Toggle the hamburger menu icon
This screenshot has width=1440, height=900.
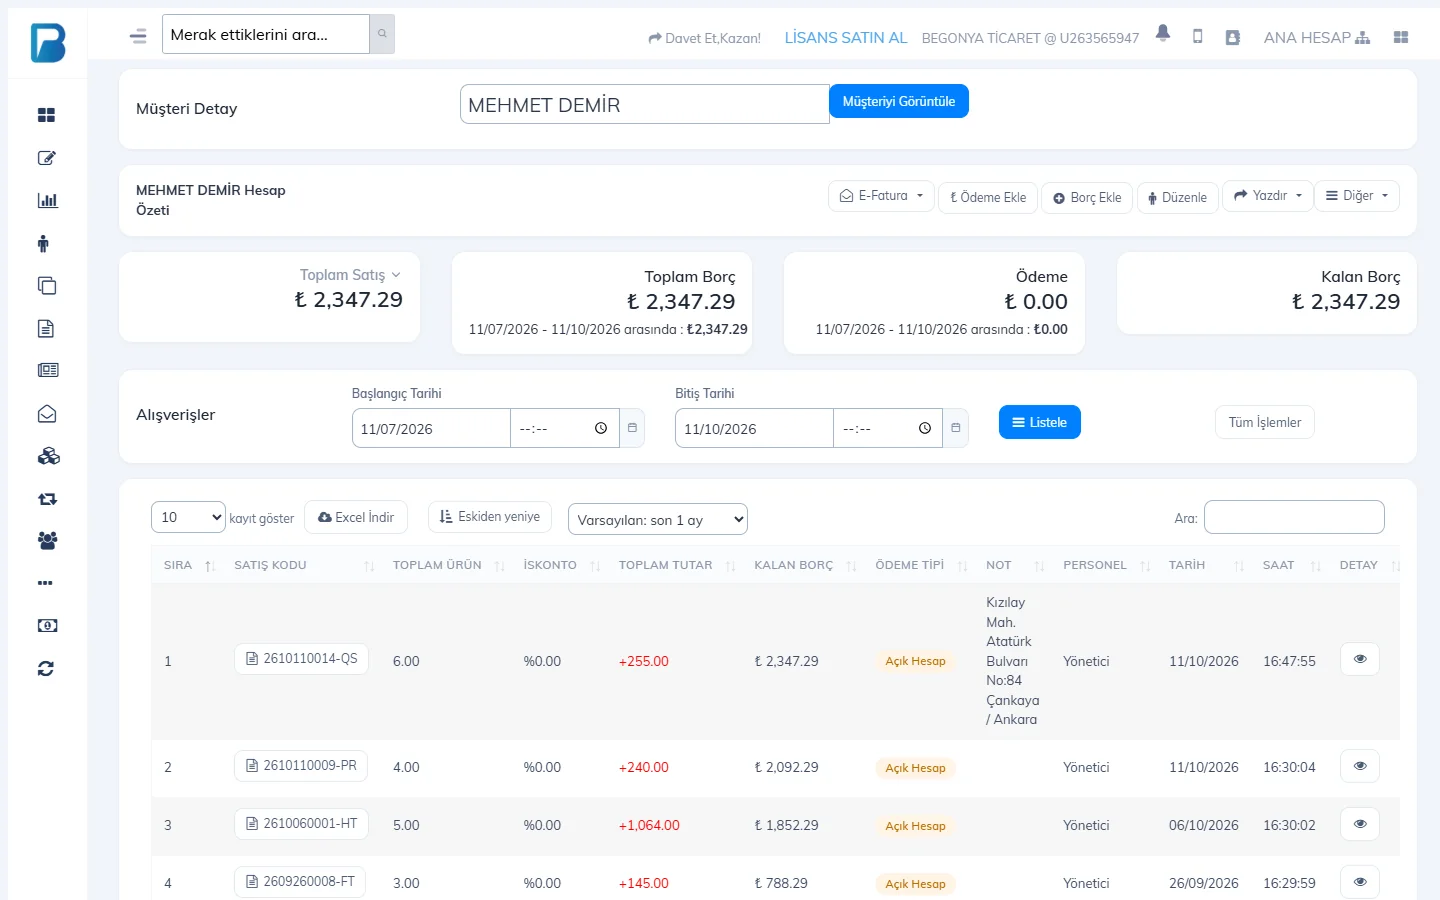point(138,36)
